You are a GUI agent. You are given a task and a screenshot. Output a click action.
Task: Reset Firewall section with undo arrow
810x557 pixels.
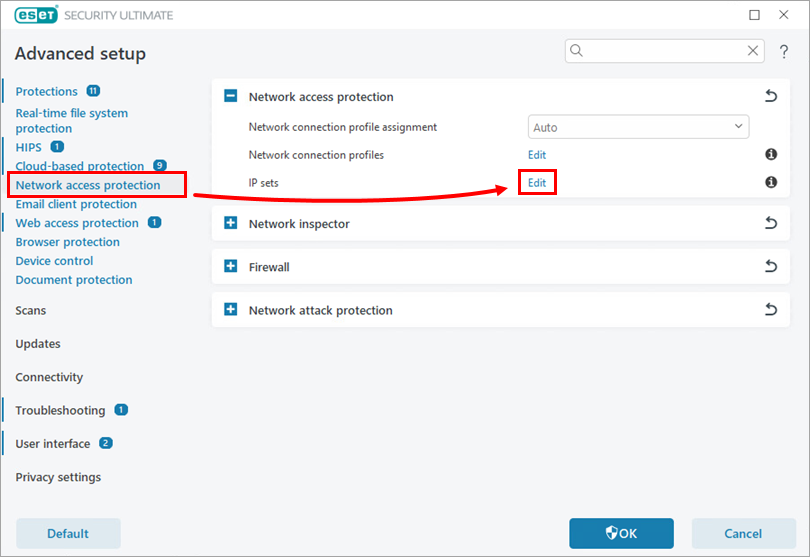pyautogui.click(x=770, y=267)
